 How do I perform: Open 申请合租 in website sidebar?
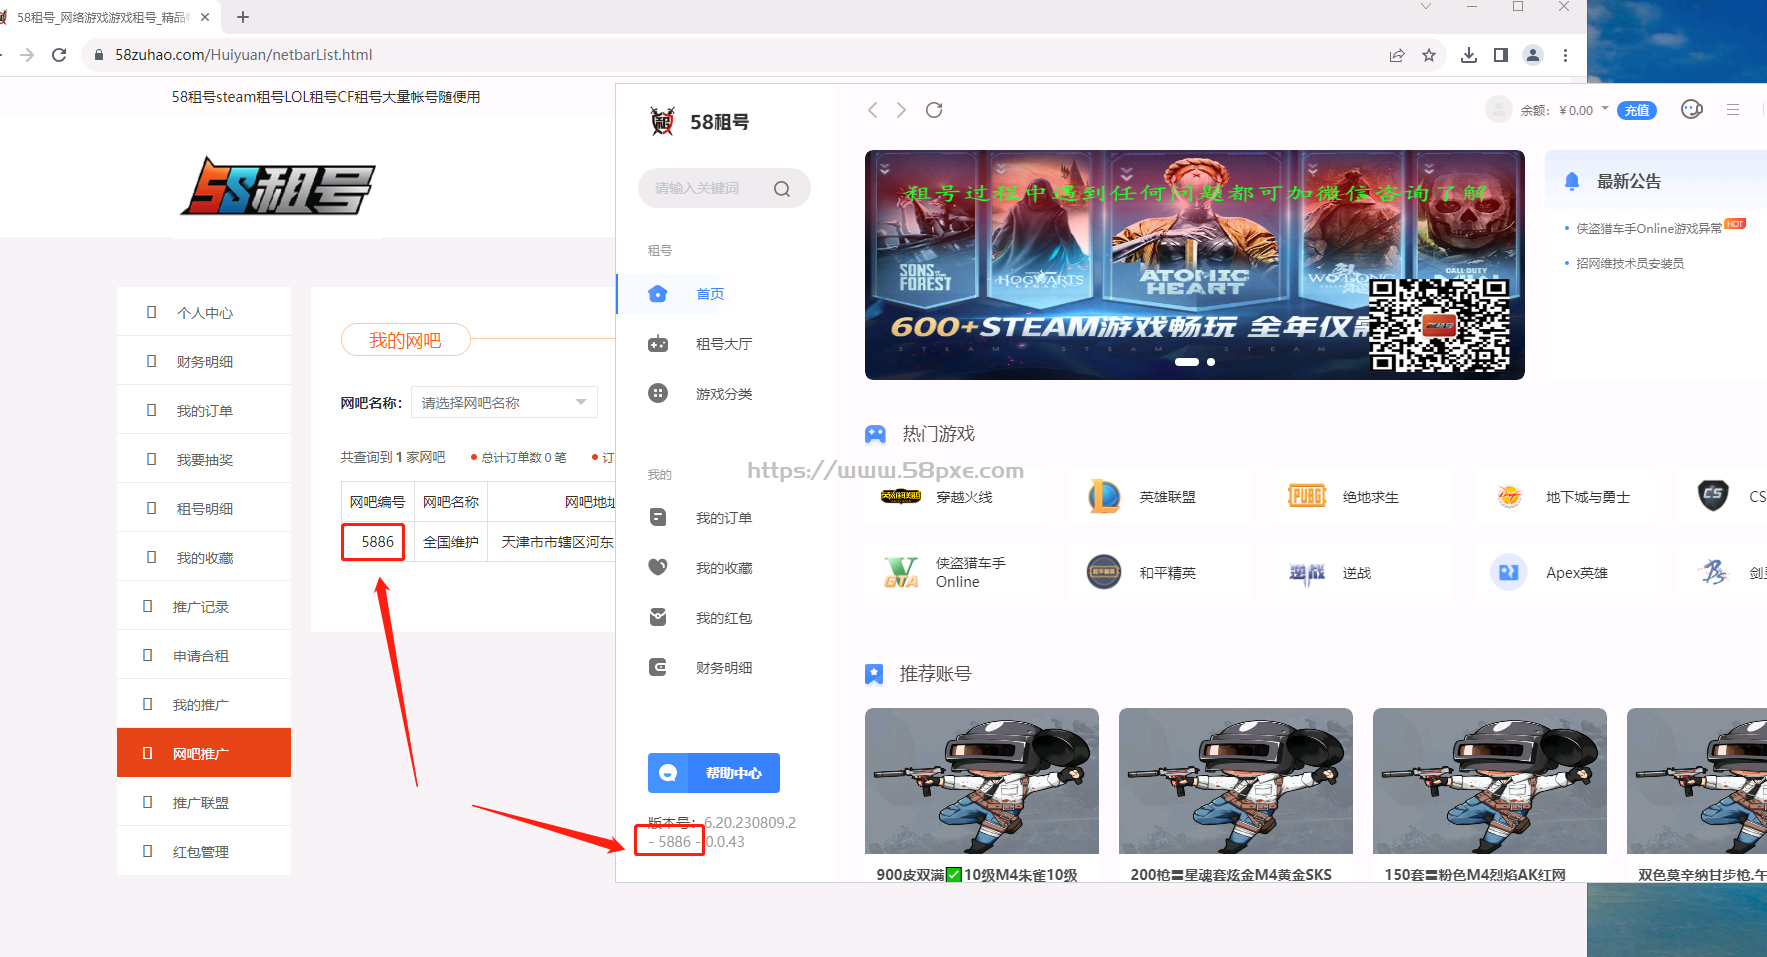click(204, 655)
